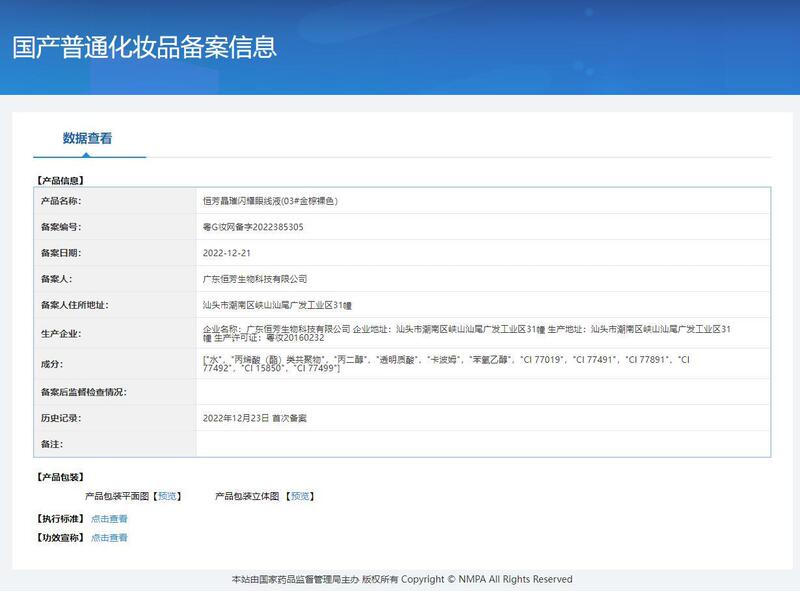Click the 备注 label cell
The image size is (800, 591).
pyautogui.click(x=115, y=444)
